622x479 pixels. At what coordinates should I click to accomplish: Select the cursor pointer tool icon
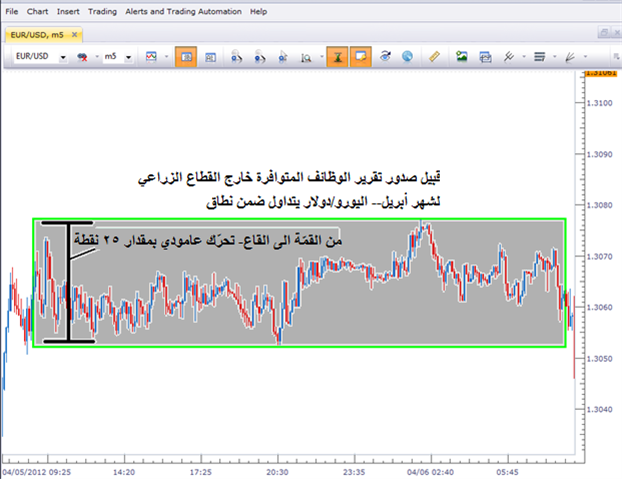(283, 57)
